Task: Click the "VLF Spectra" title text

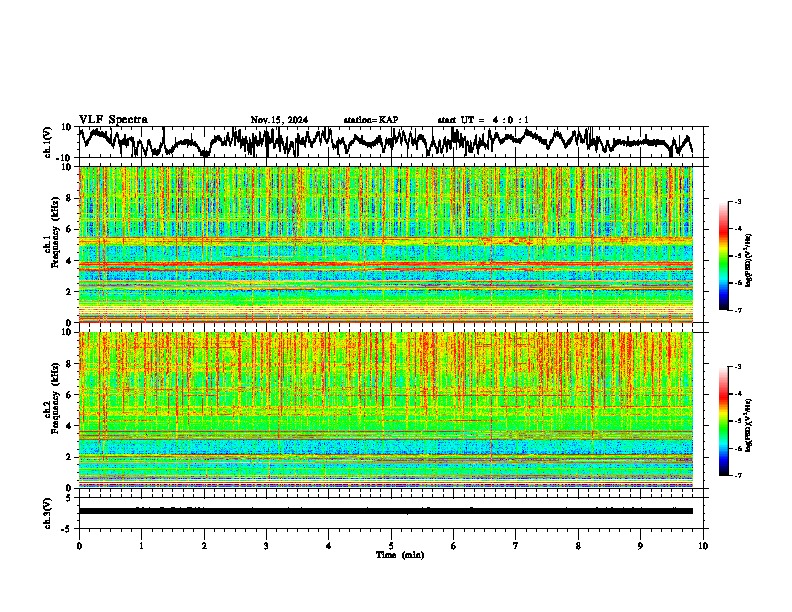Action: (113, 119)
